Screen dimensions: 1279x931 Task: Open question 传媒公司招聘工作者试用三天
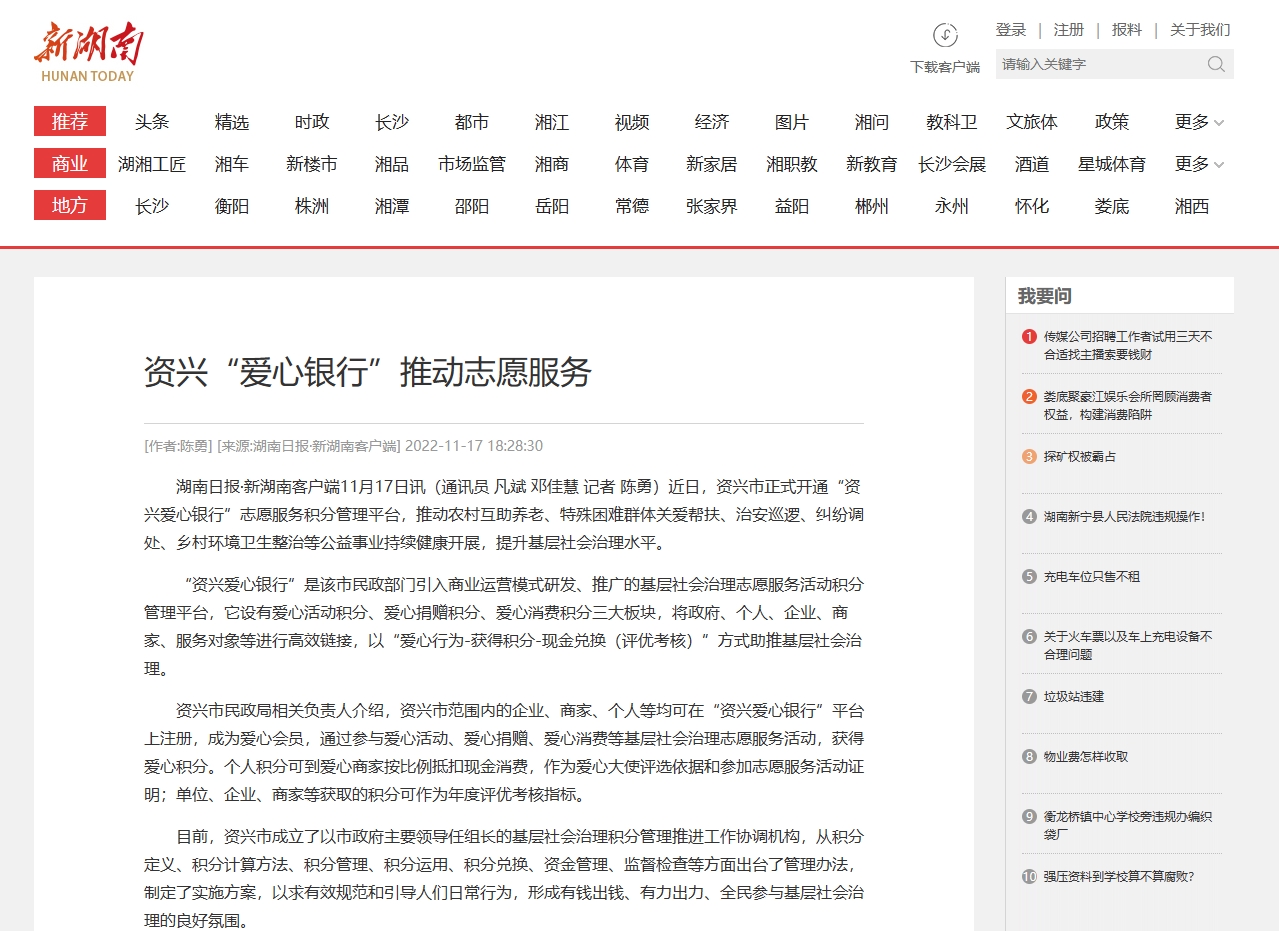[1128, 345]
